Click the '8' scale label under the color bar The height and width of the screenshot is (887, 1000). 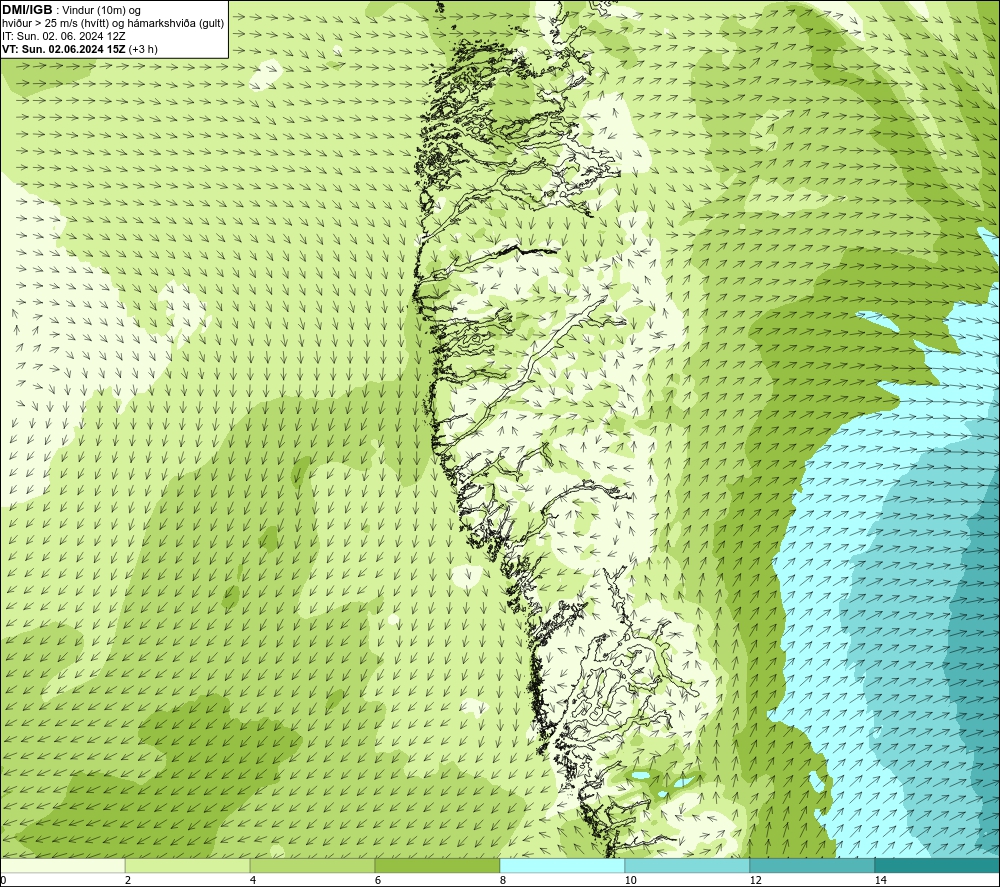click(503, 880)
